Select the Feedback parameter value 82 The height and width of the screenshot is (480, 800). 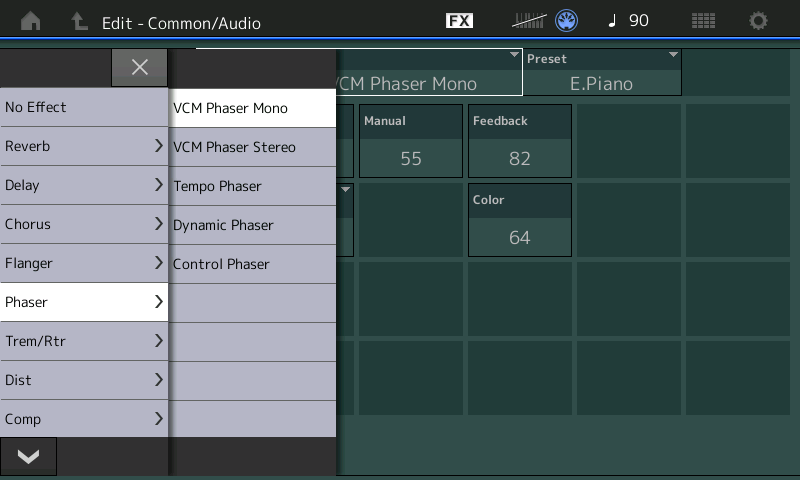[520, 158]
